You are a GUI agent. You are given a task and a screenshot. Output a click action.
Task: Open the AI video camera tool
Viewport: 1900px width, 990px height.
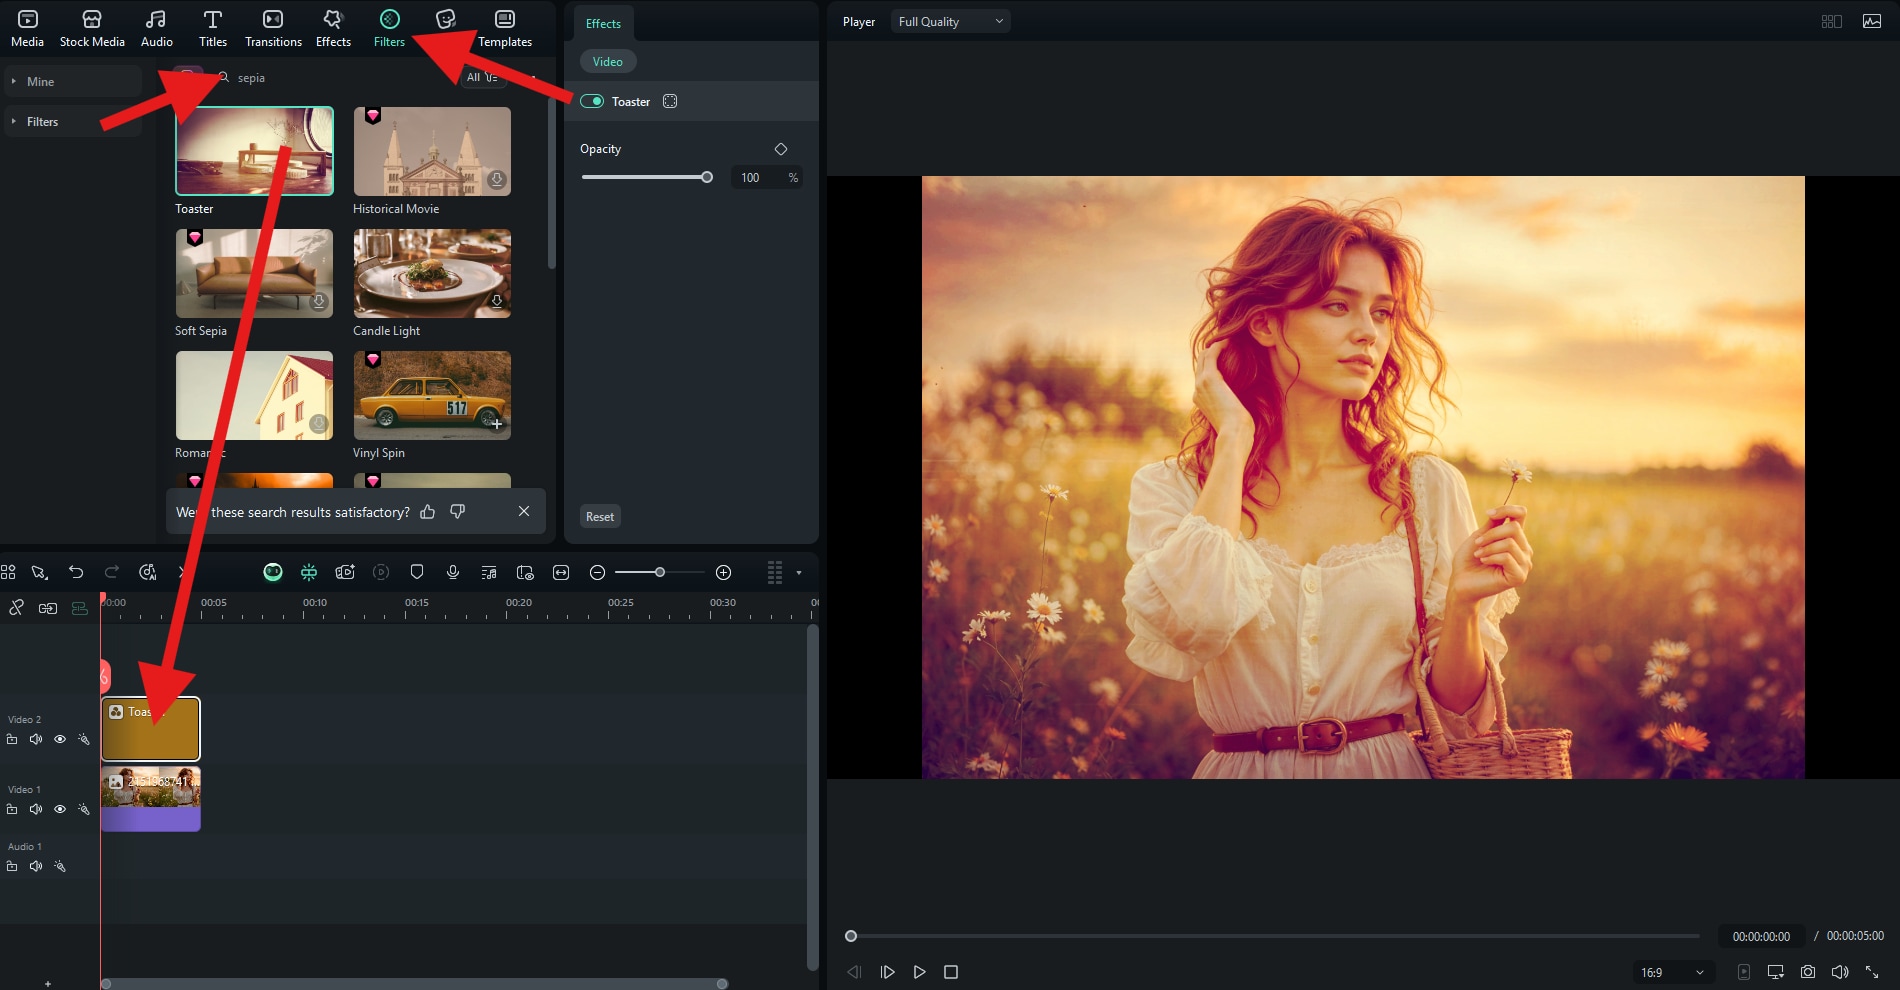point(345,572)
